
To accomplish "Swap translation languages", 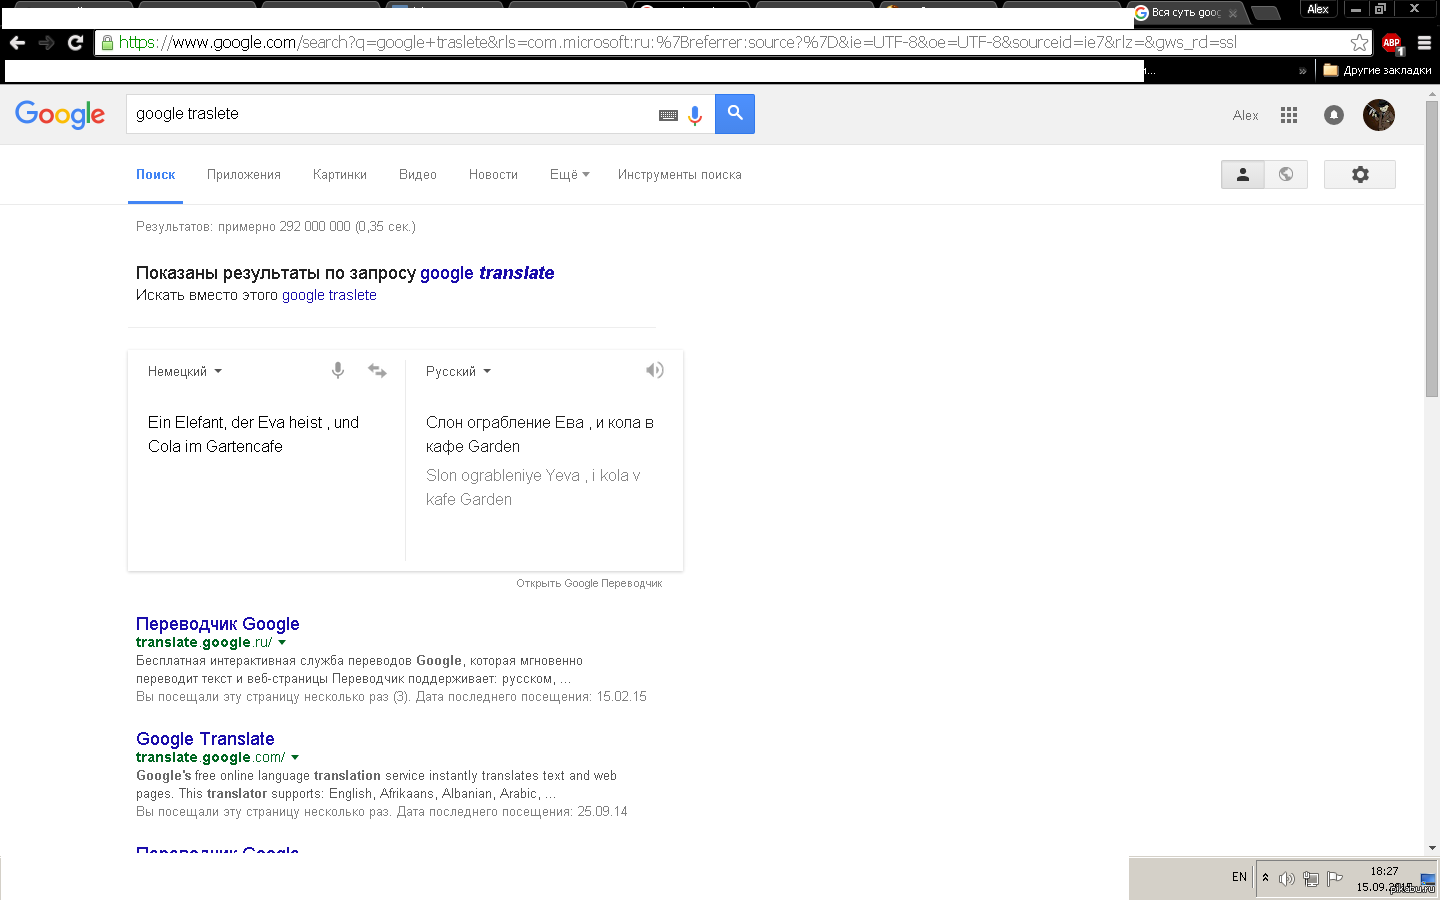I will 377,370.
